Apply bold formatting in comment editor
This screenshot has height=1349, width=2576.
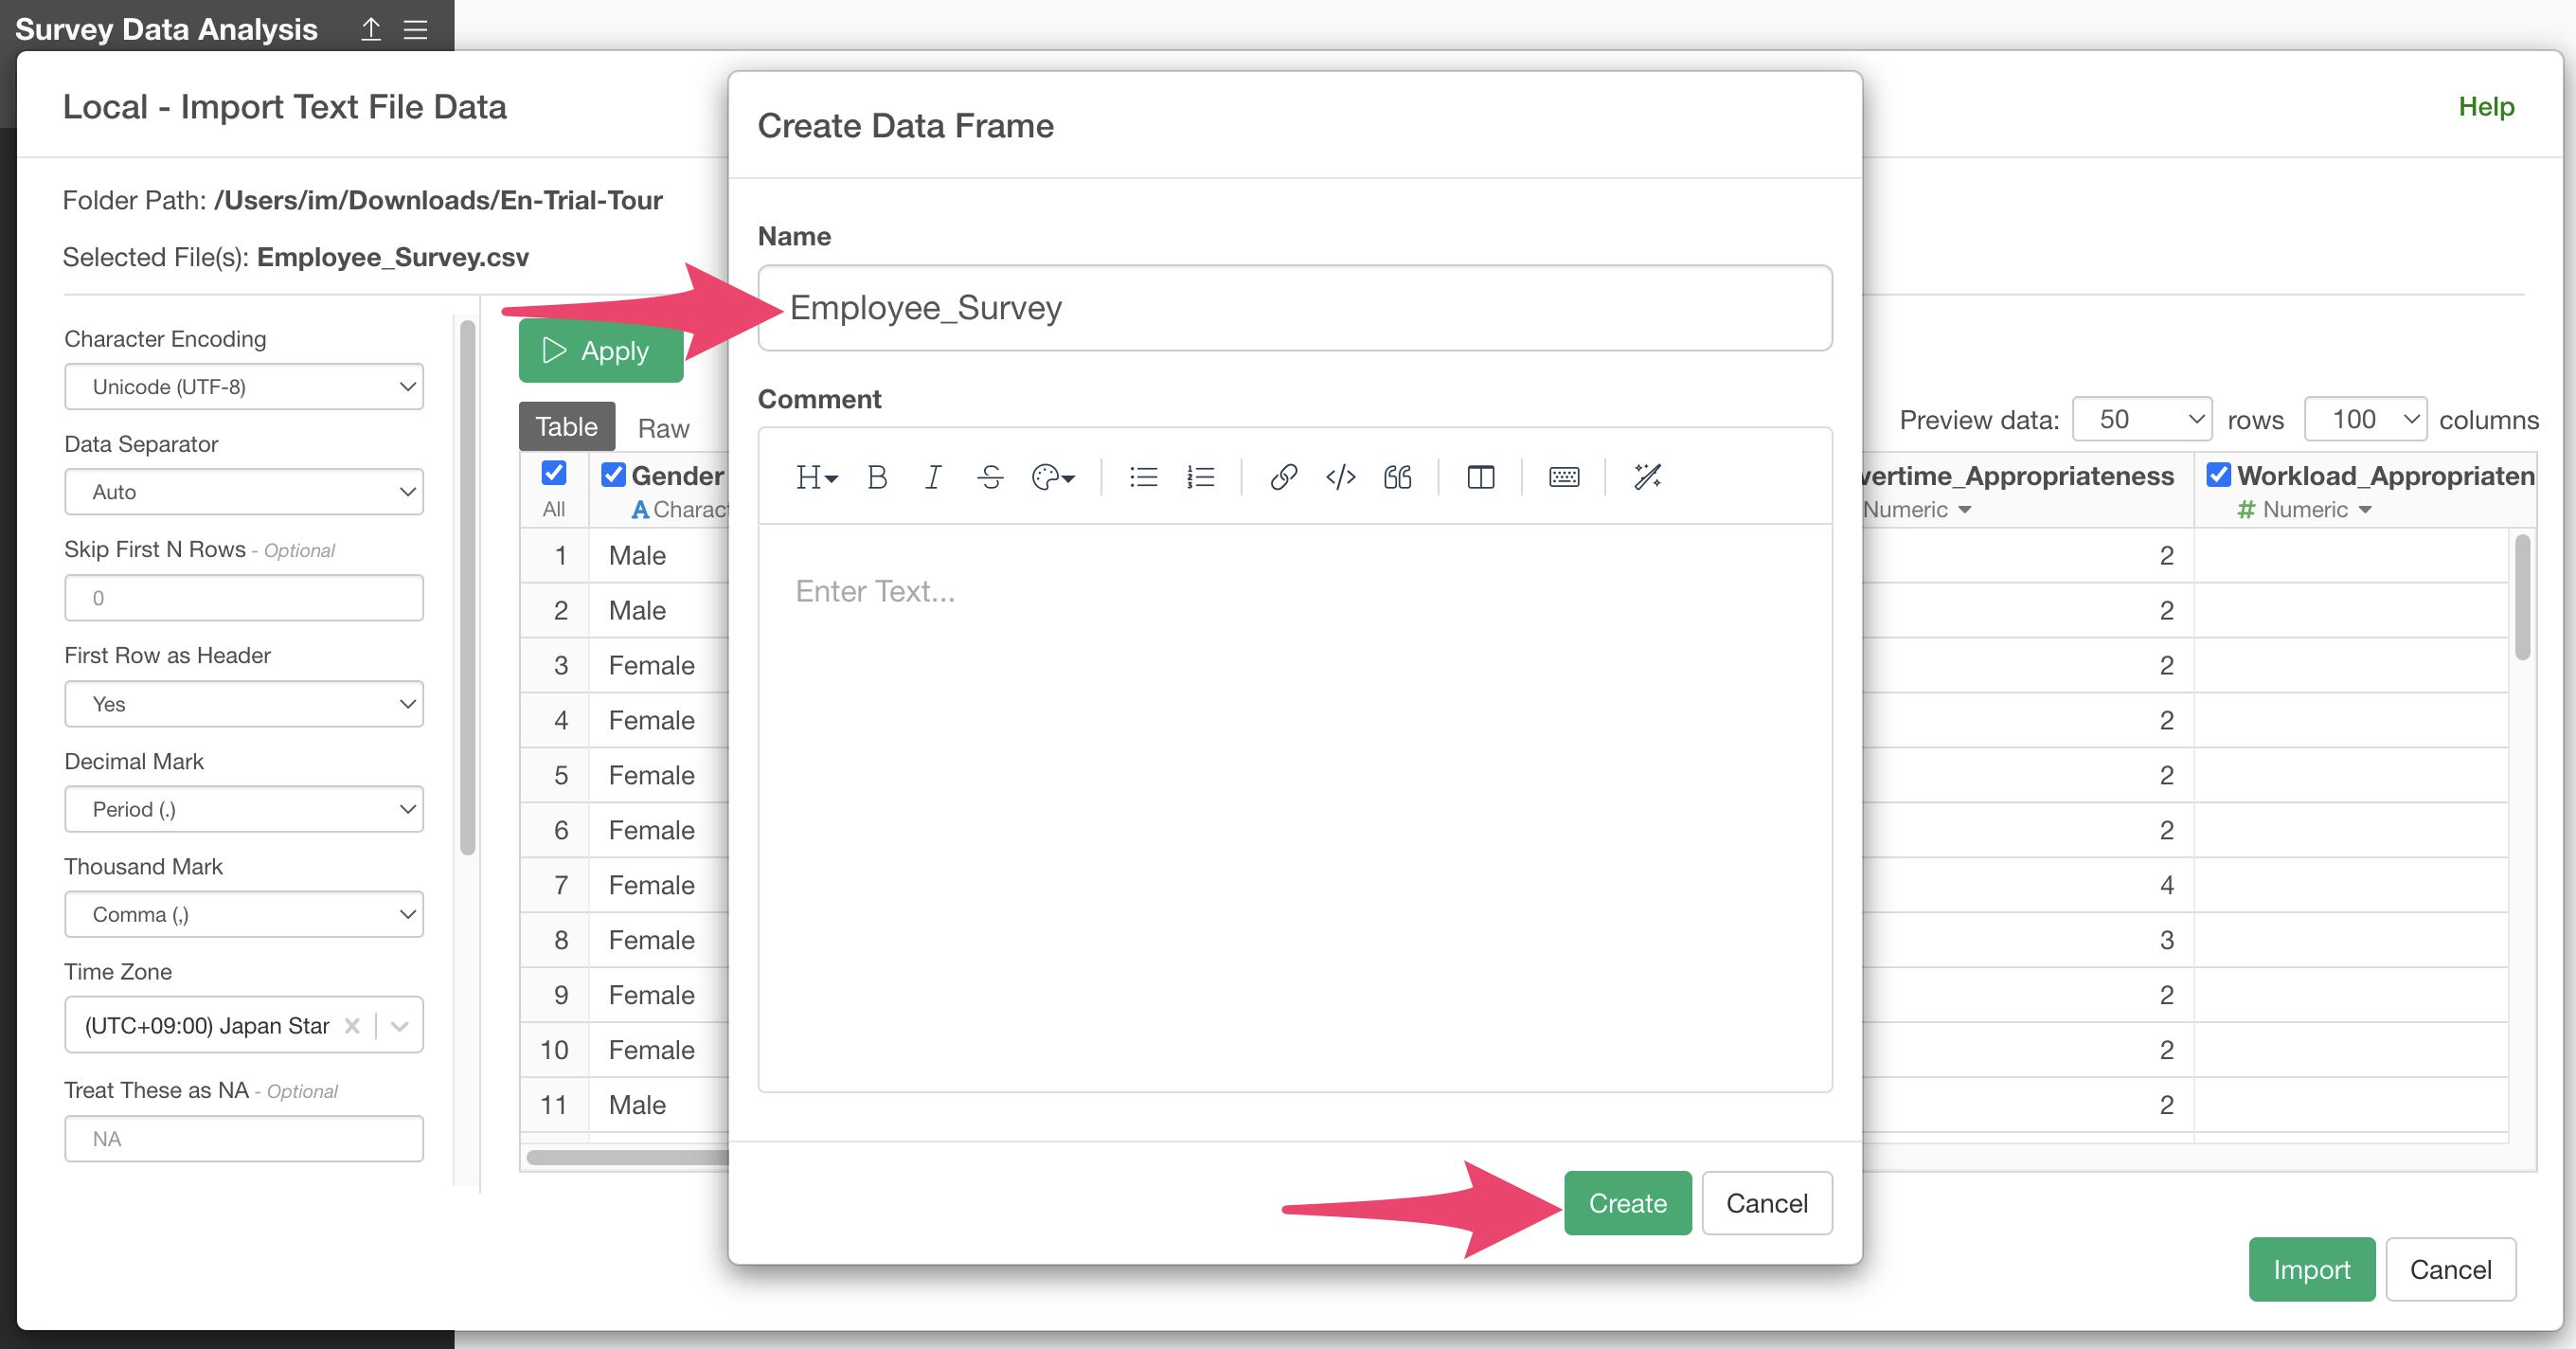tap(877, 478)
